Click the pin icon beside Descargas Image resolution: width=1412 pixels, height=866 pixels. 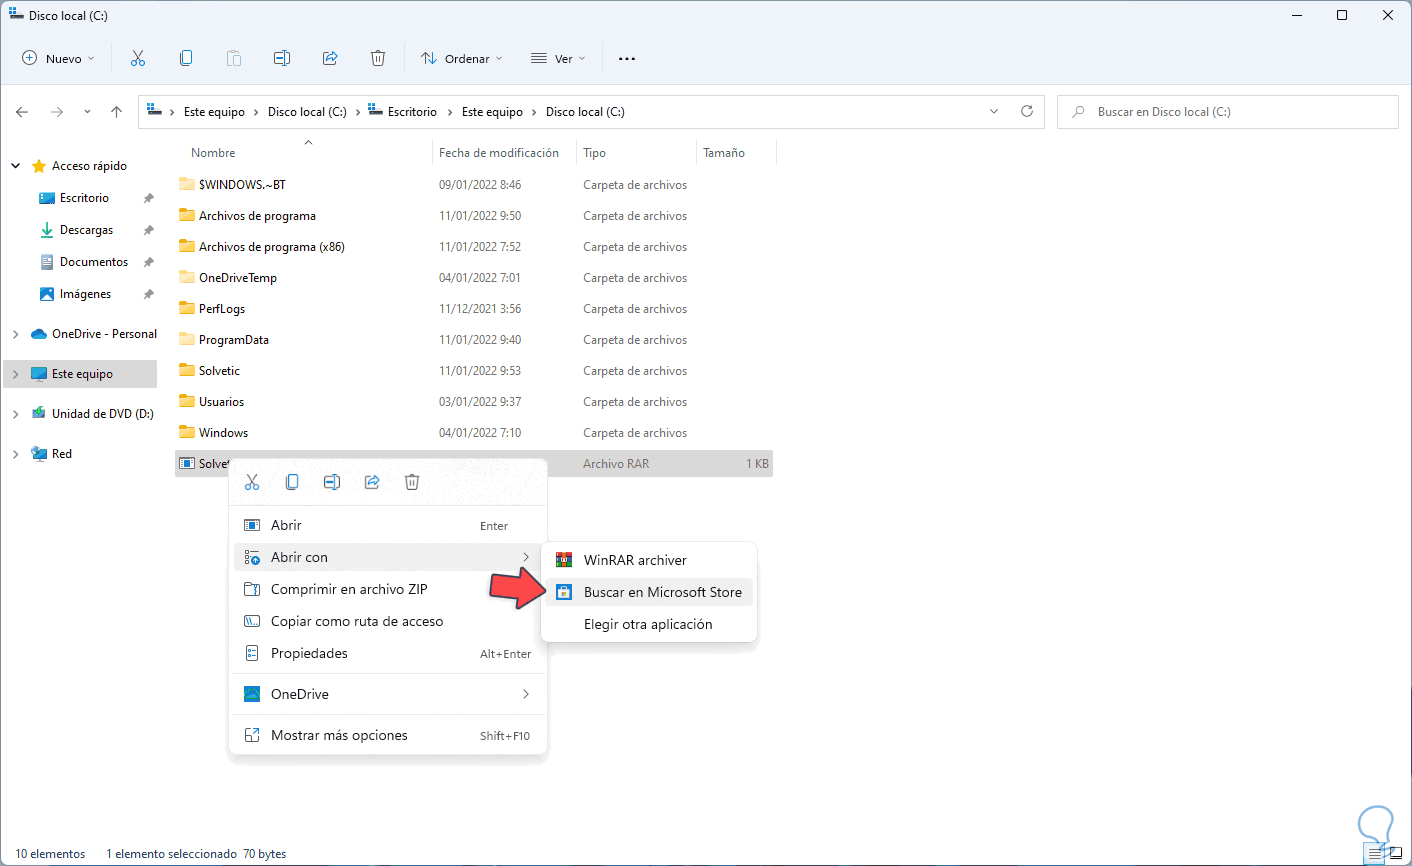pyautogui.click(x=149, y=230)
